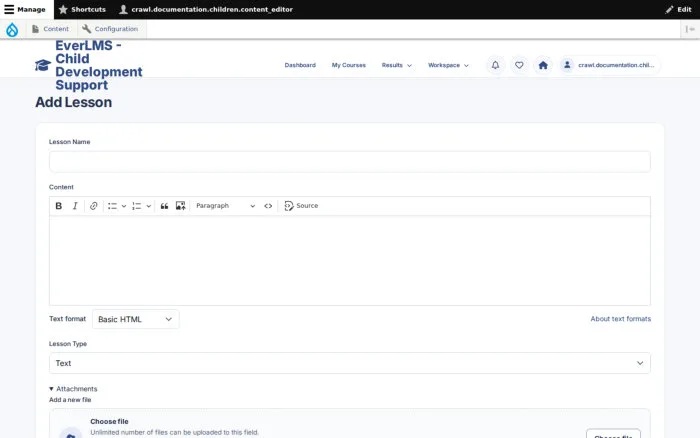Click inside the Content editor area
The height and width of the screenshot is (438, 700).
tap(350, 260)
